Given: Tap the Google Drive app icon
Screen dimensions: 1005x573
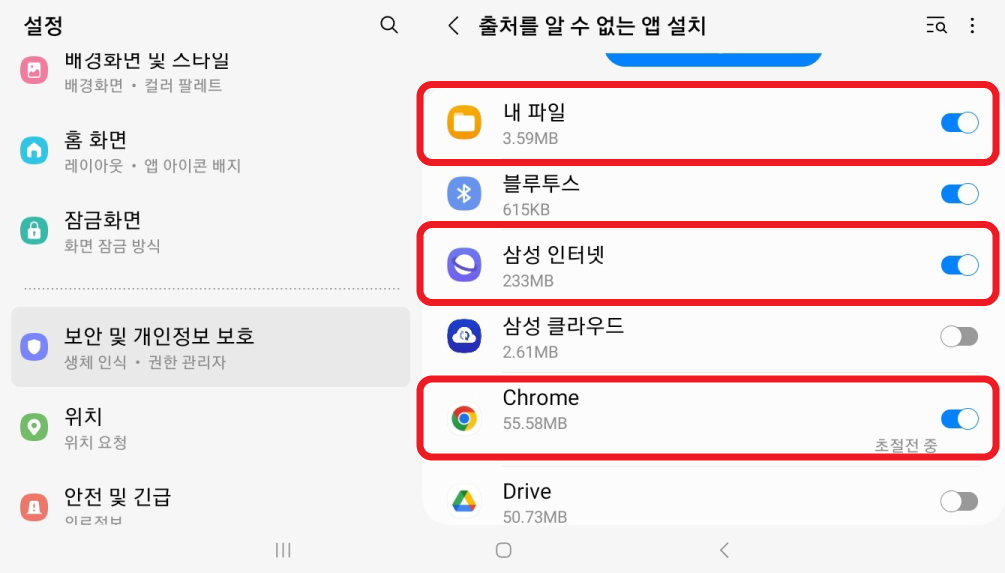Looking at the screenshot, I should click(x=464, y=502).
